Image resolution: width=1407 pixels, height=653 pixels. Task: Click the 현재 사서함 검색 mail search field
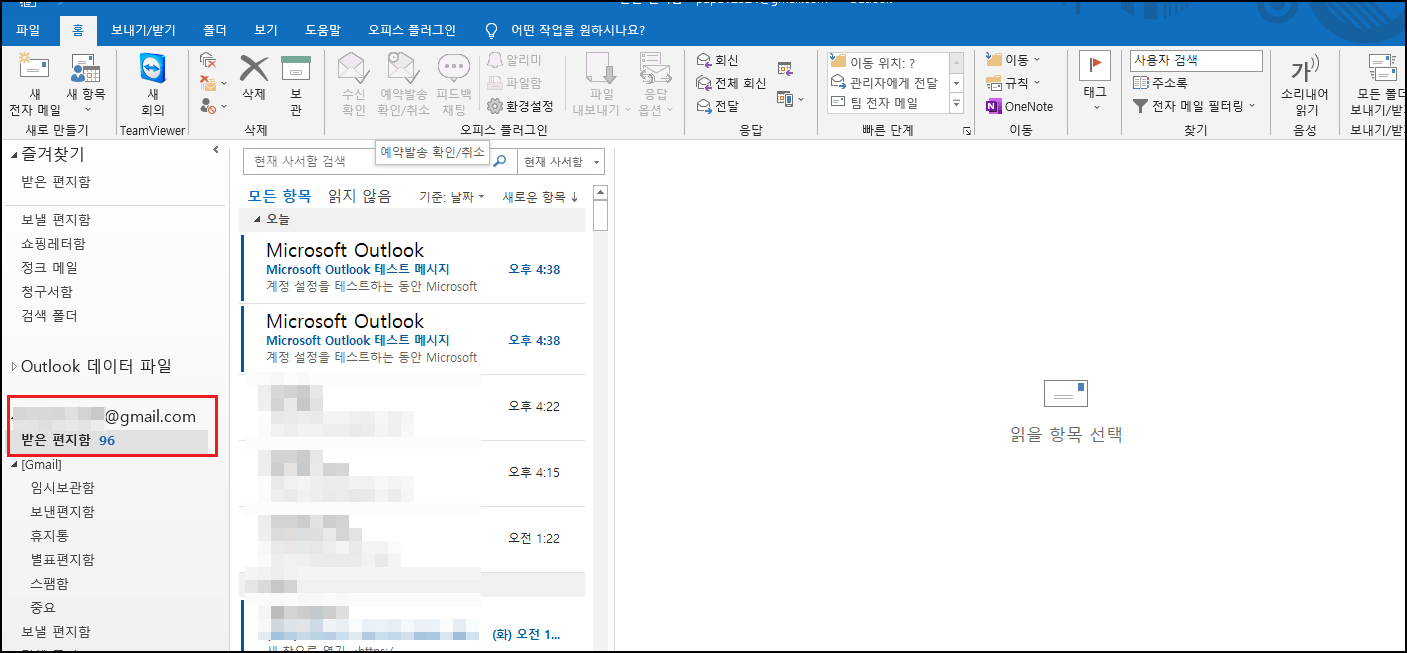pyautogui.click(x=367, y=161)
